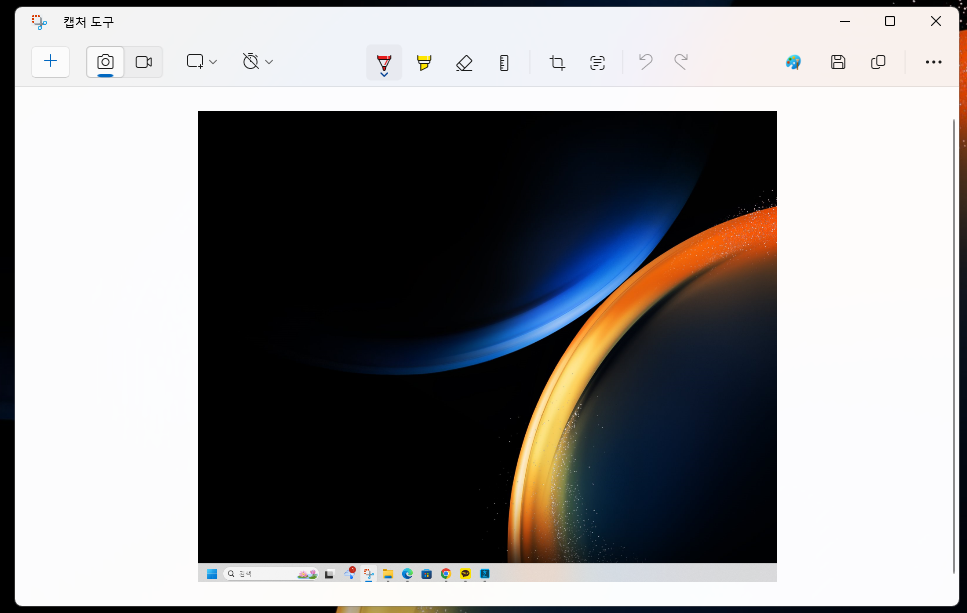Switch to the video recording mode
Viewport: 967px width, 613px height.
tap(144, 62)
